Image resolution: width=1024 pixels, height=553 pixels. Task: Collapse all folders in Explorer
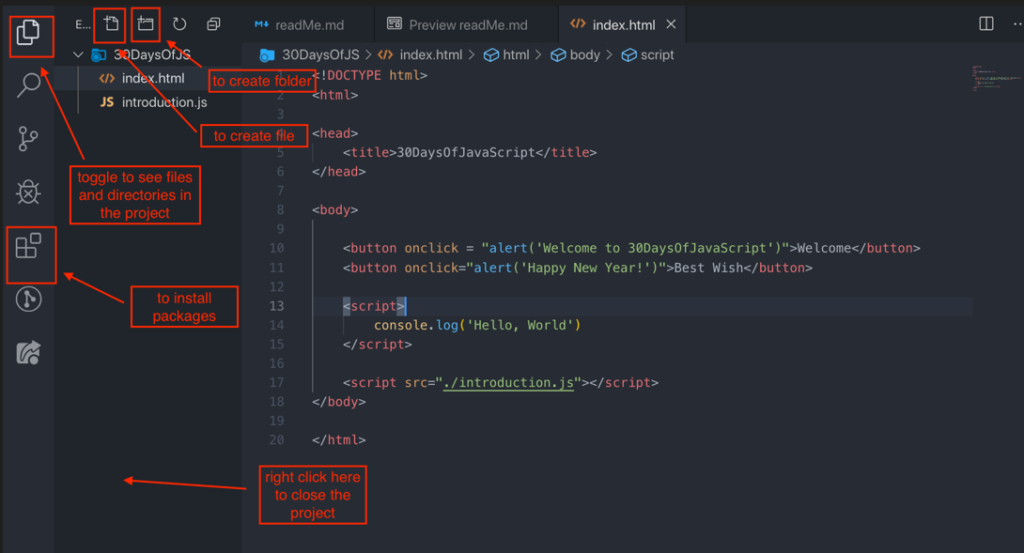[214, 24]
